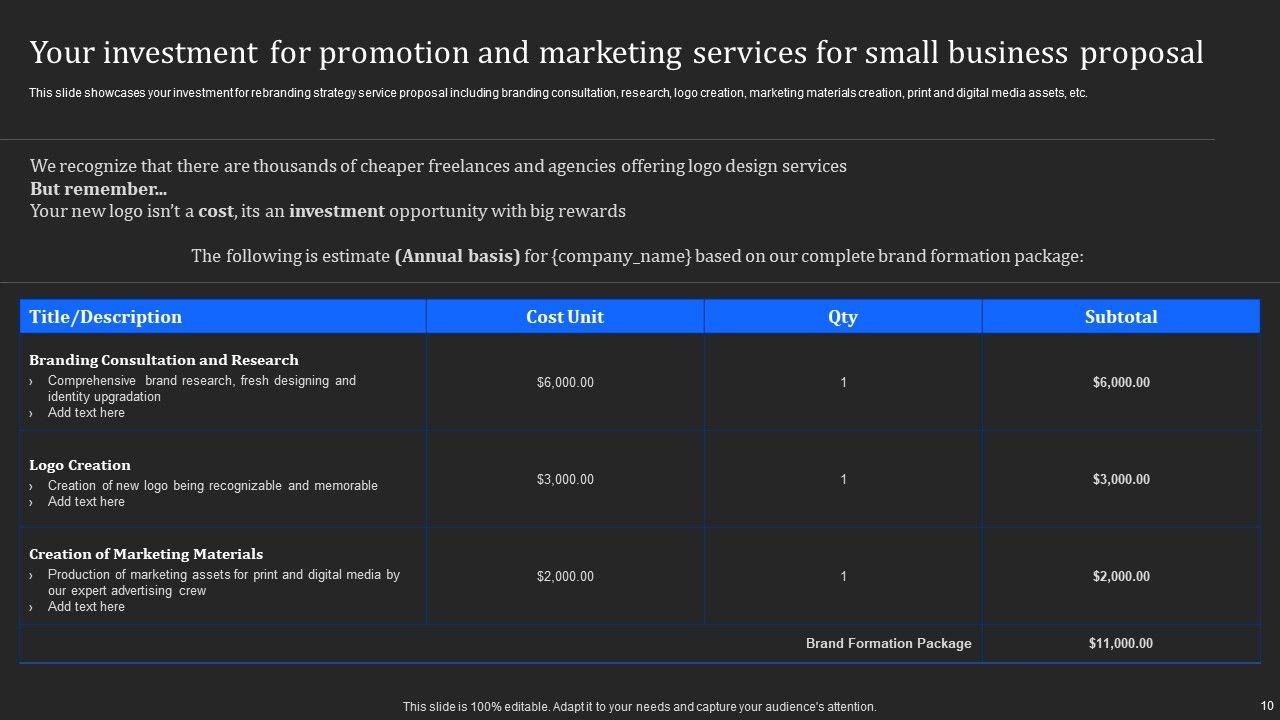Select the 'Brand Formation Package' total label

tap(889, 643)
